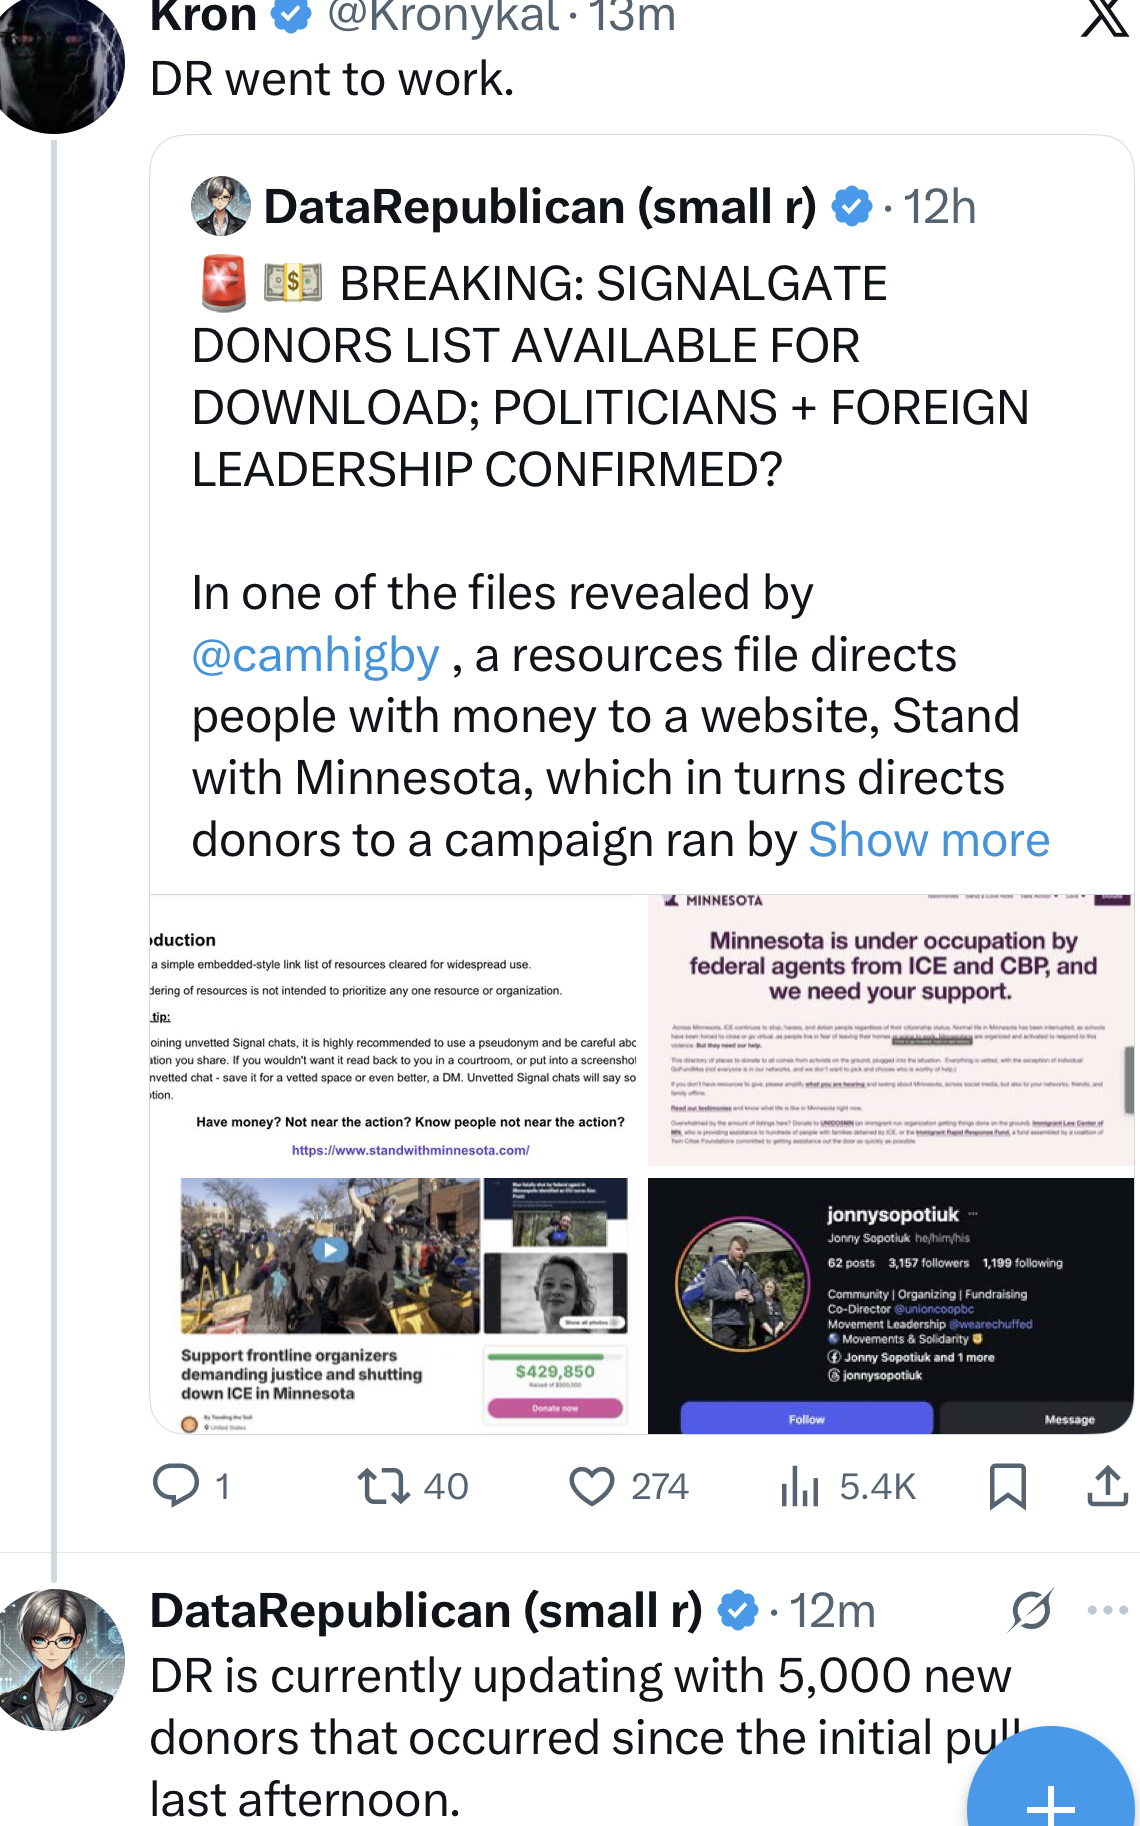Open Grok icon on reply tweet
Screen dimensions: 1140x1826
click(1030, 1611)
